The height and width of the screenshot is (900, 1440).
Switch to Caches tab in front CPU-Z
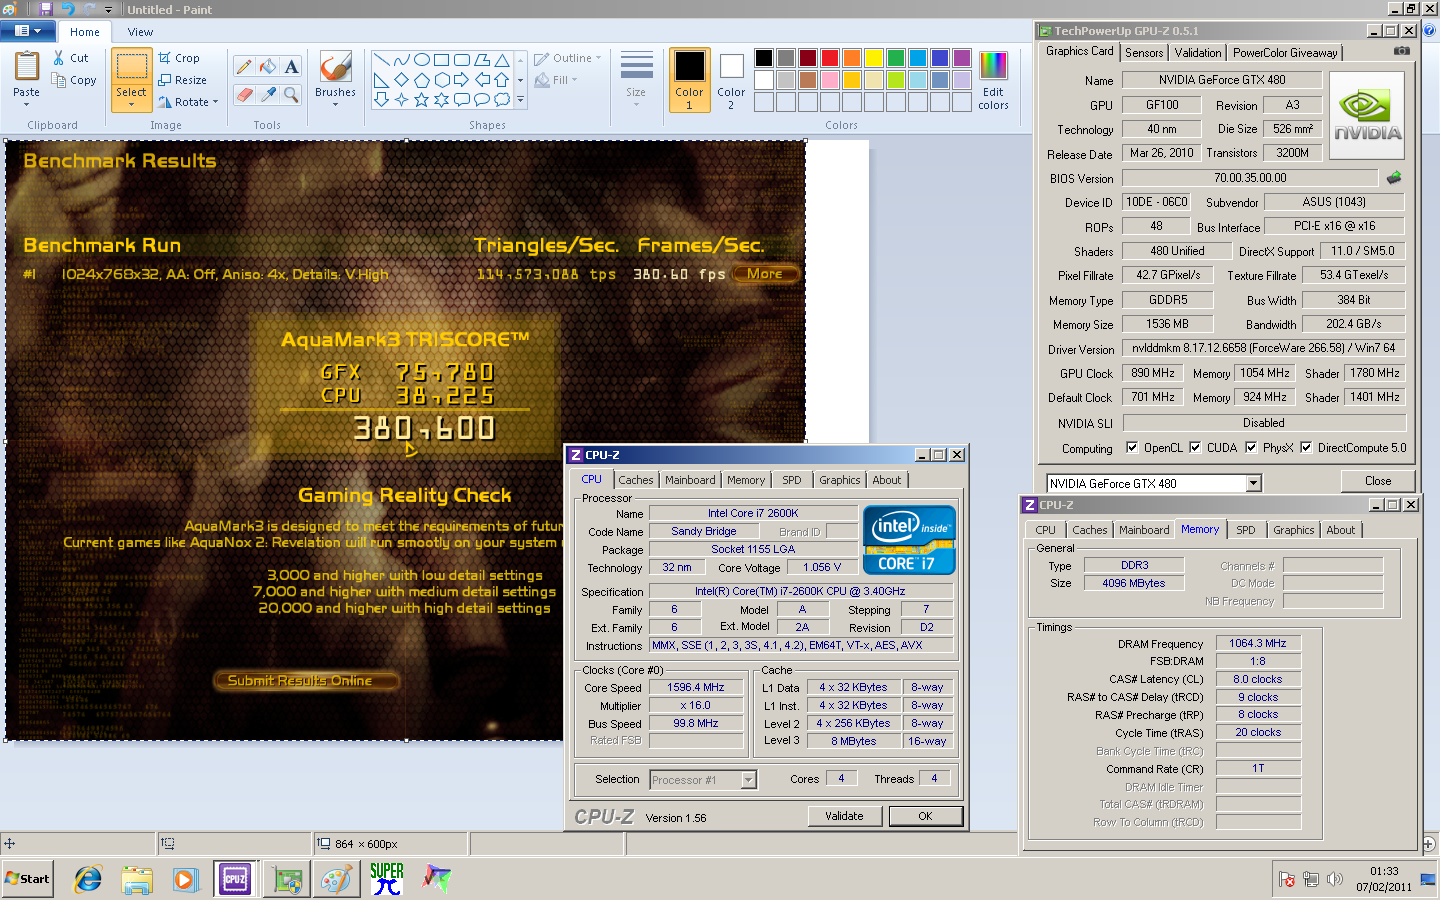click(635, 480)
